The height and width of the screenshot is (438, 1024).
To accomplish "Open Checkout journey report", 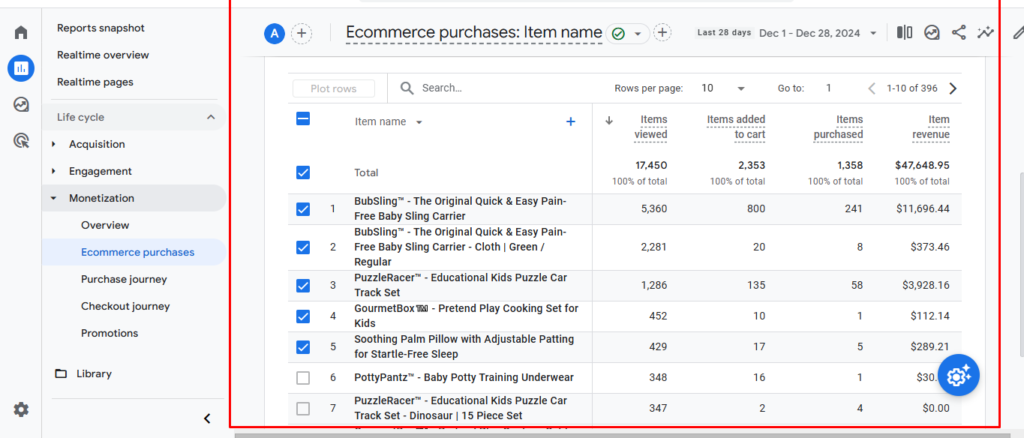I will point(125,306).
